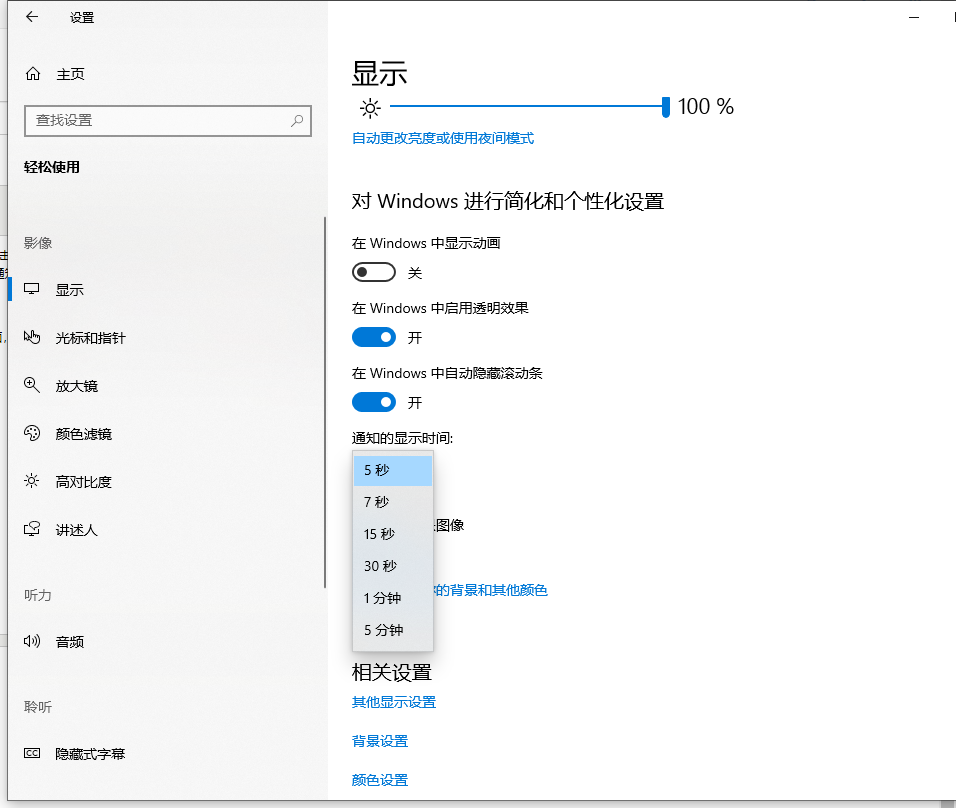Click the home icon next to 主页
Image resolution: width=956 pixels, height=808 pixels.
pos(33,74)
